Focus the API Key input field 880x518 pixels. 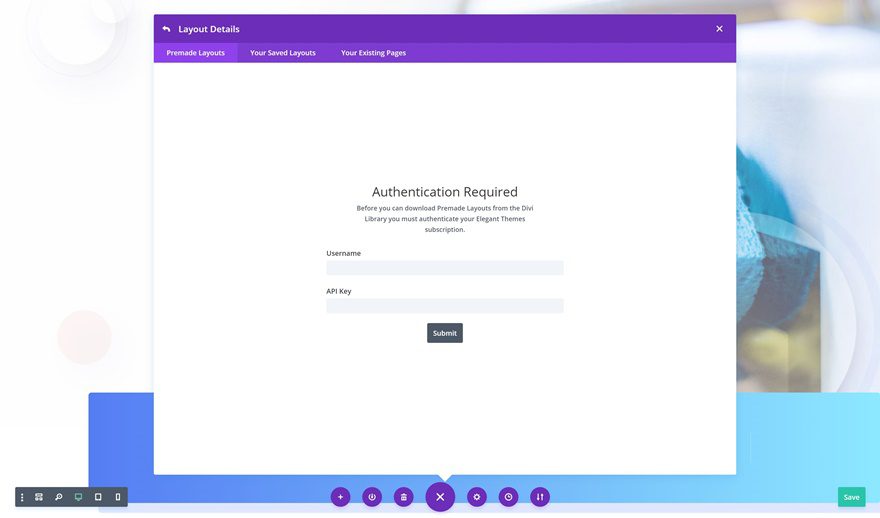point(444,306)
